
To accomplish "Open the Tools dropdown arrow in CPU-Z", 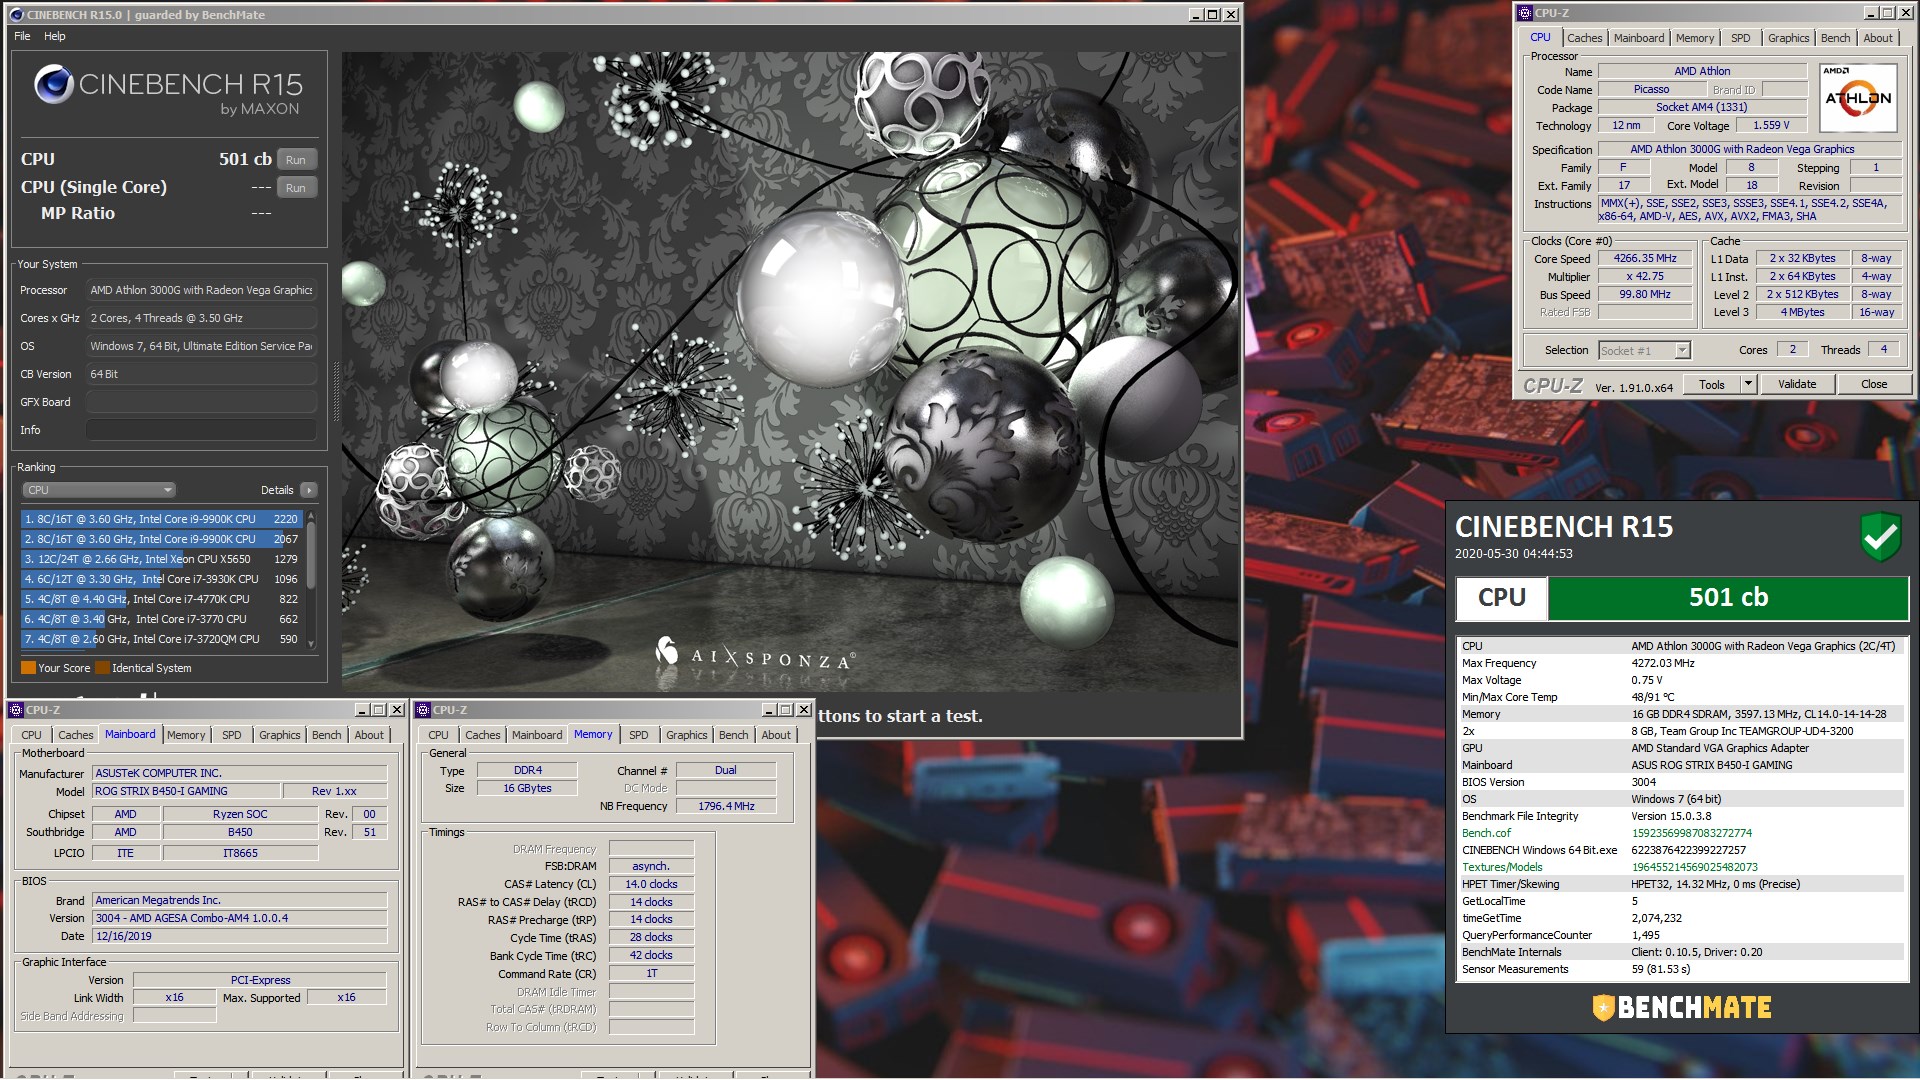I will pos(1748,384).
